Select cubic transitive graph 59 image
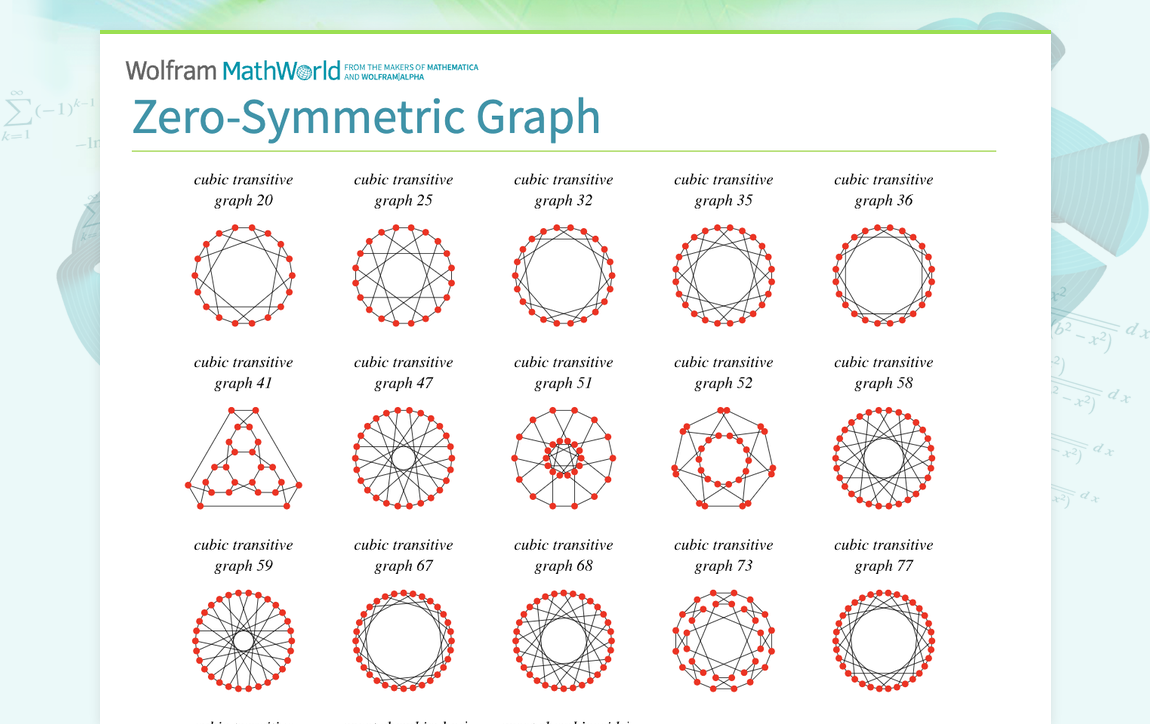Image resolution: width=1150 pixels, height=724 pixels. 243,641
